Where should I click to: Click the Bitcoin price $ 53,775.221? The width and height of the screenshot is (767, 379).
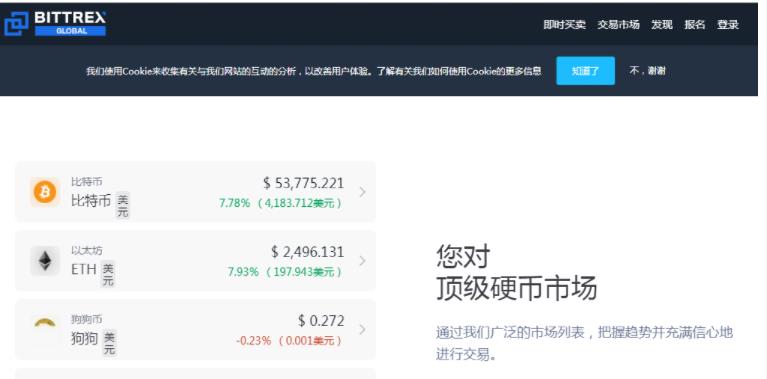coord(304,183)
